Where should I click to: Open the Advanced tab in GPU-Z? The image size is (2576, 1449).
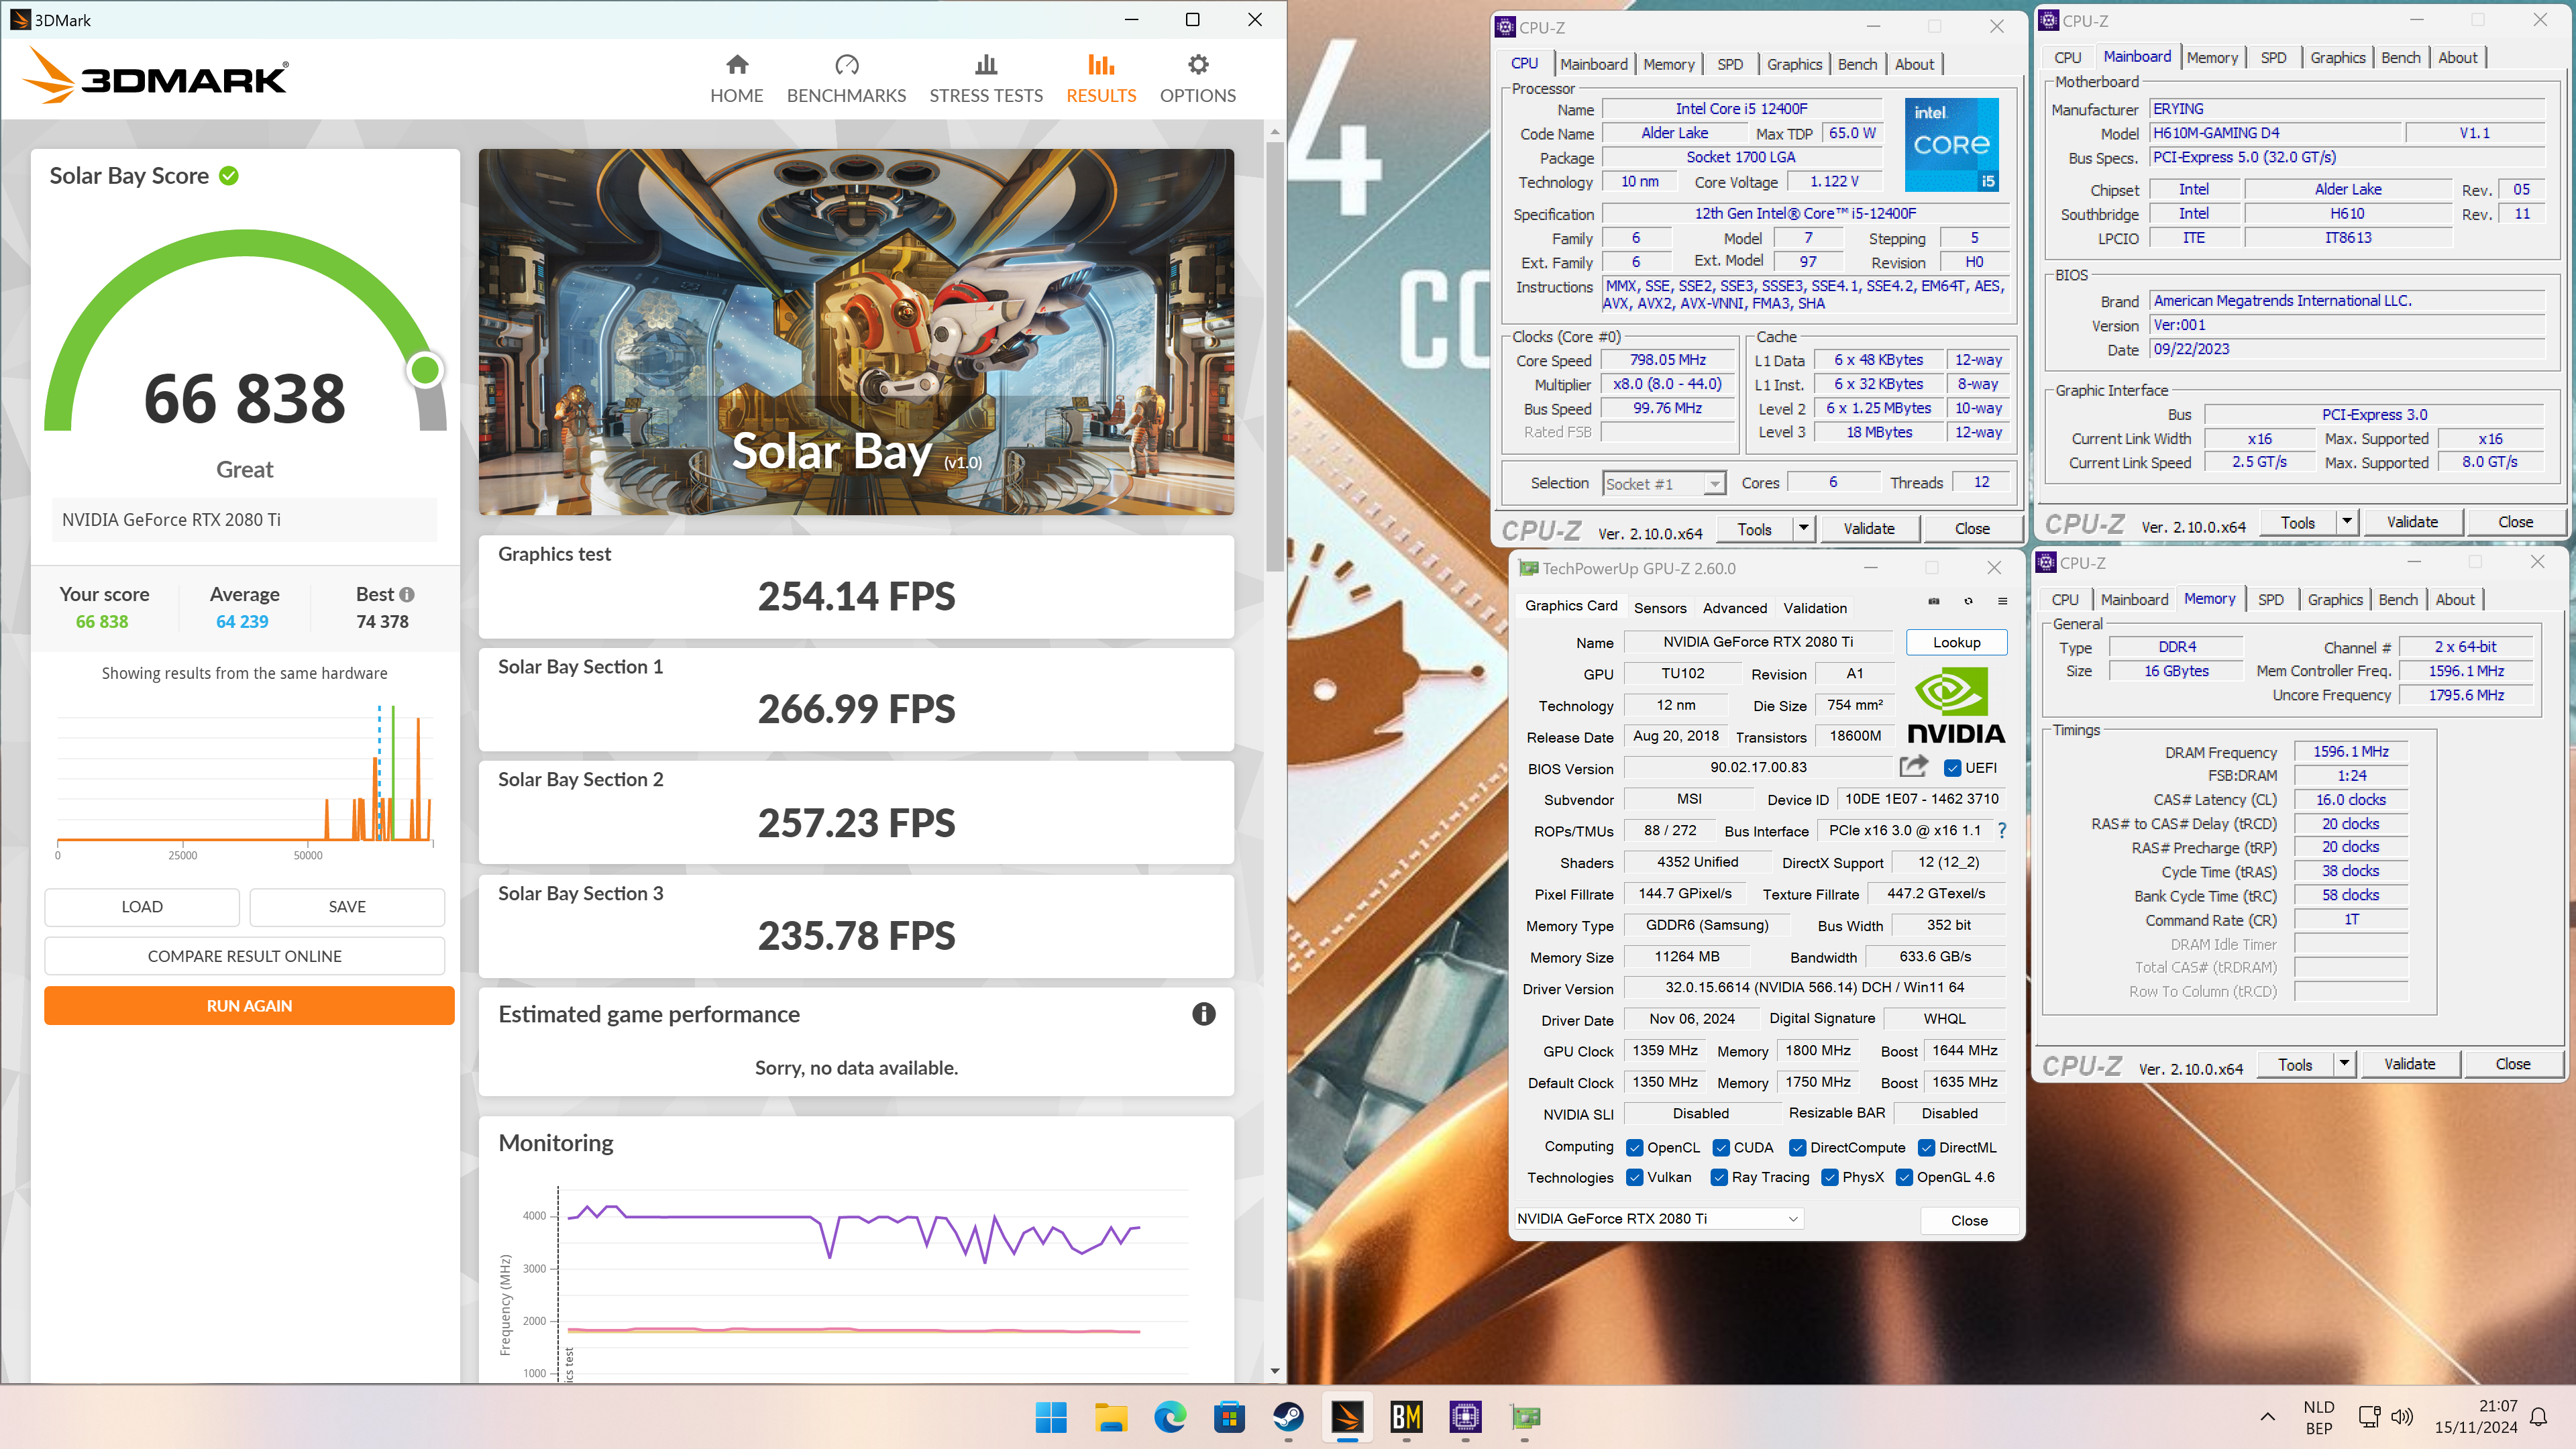point(1735,608)
